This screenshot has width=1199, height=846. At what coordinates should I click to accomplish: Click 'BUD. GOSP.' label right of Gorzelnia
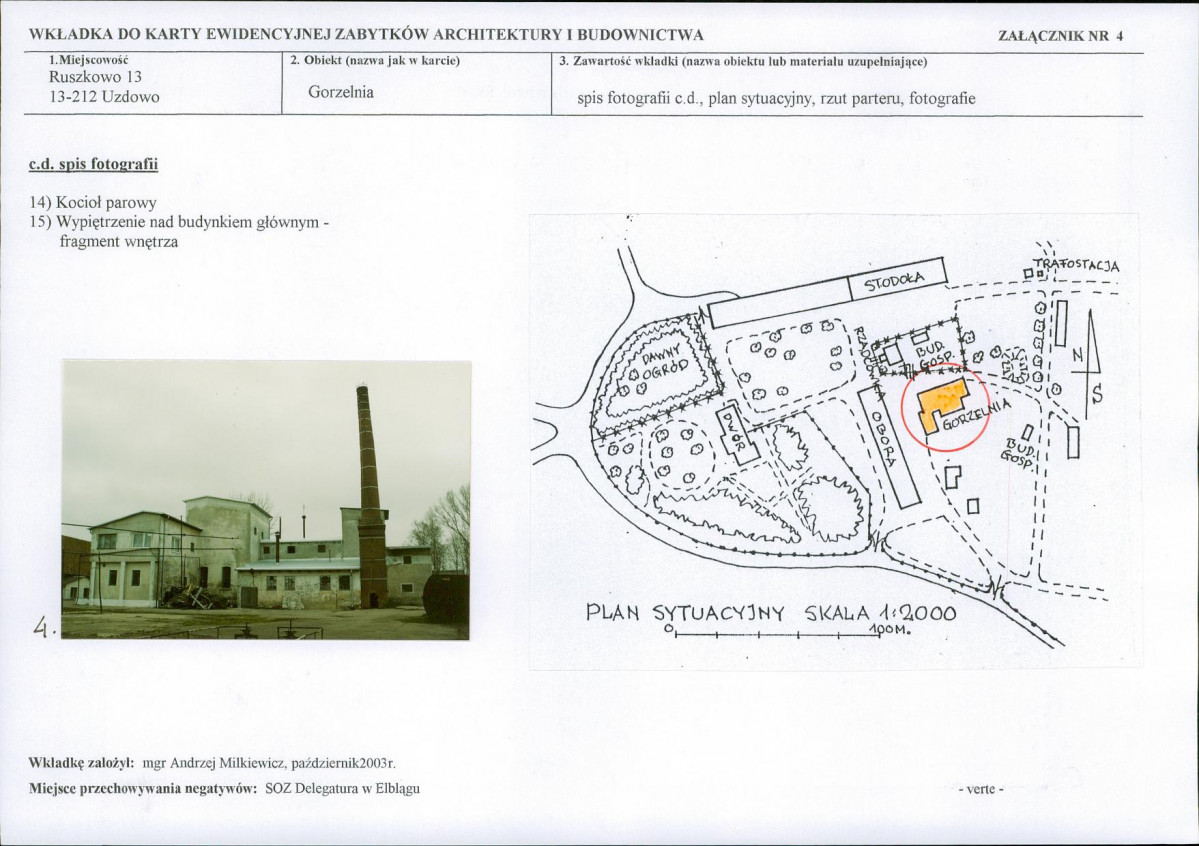(1021, 452)
